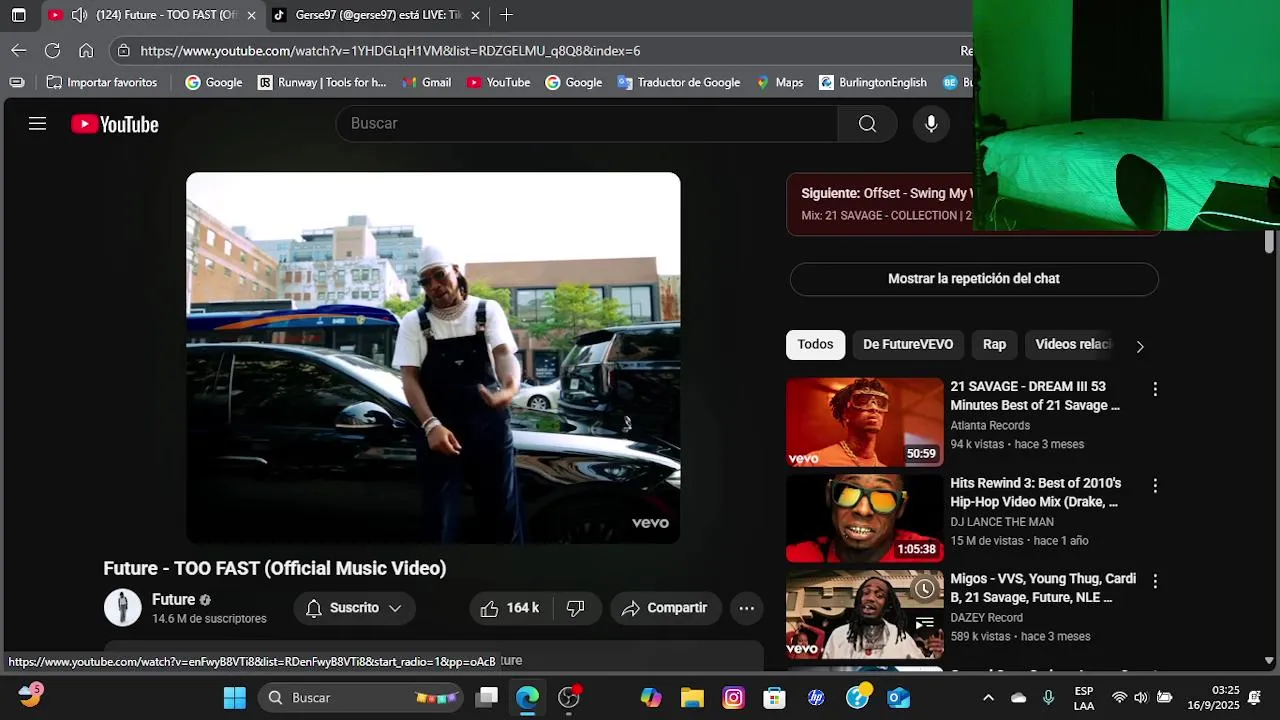Open Microsoft Store from the taskbar
This screenshot has width=1280, height=720.
pyautogui.click(x=774, y=698)
